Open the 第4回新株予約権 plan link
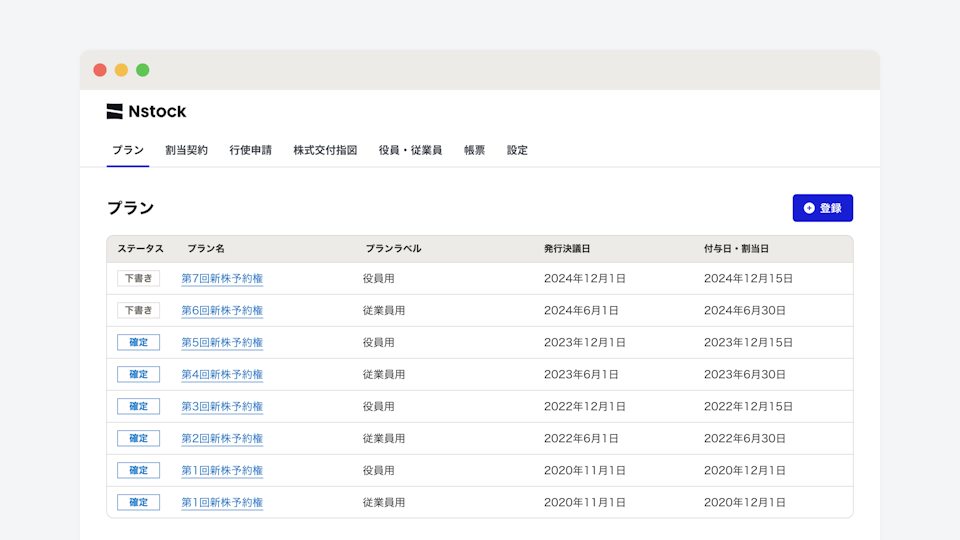This screenshot has height=540, width=960. pyautogui.click(x=222, y=375)
